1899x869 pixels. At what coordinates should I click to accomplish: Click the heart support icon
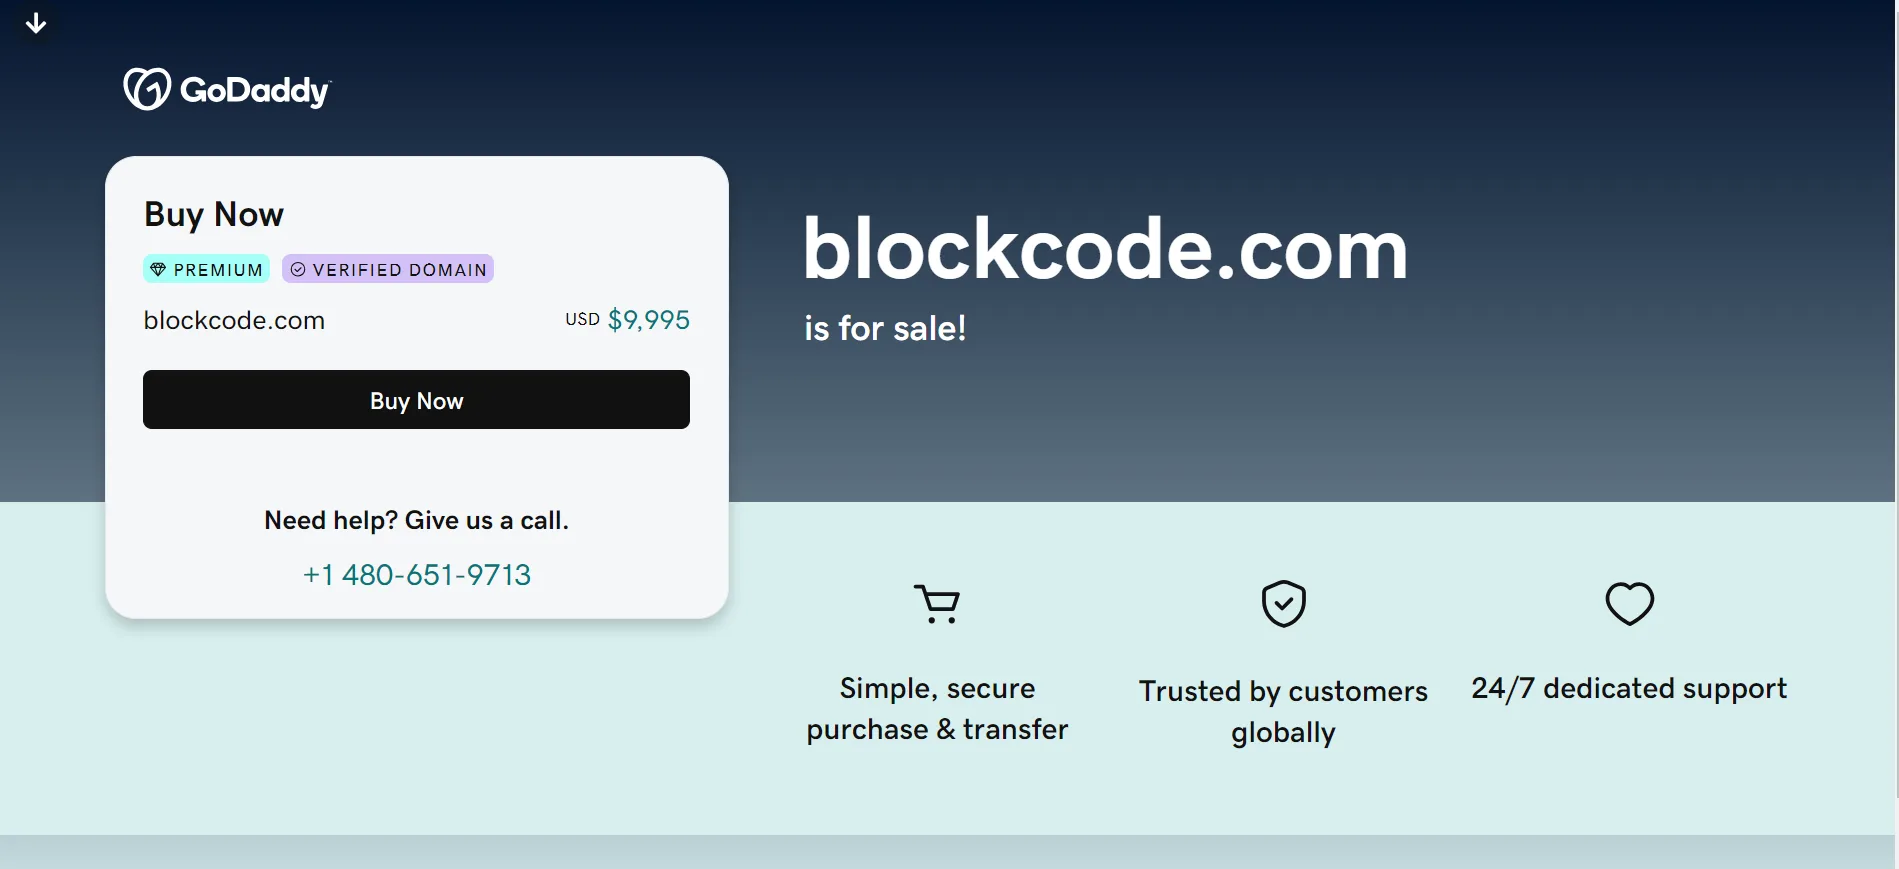click(1630, 604)
